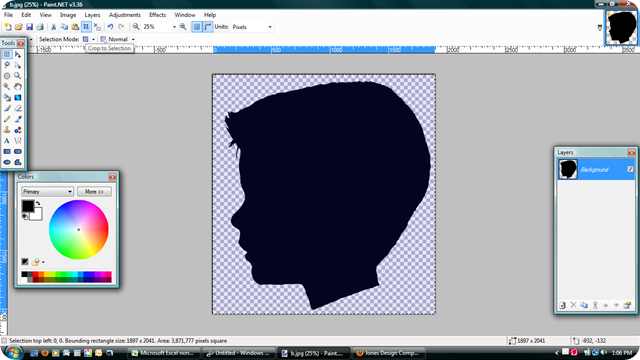Screen dimensions: 640x360
Task: Open the image list arrow beside thumbnail
Action: click(600, 28)
